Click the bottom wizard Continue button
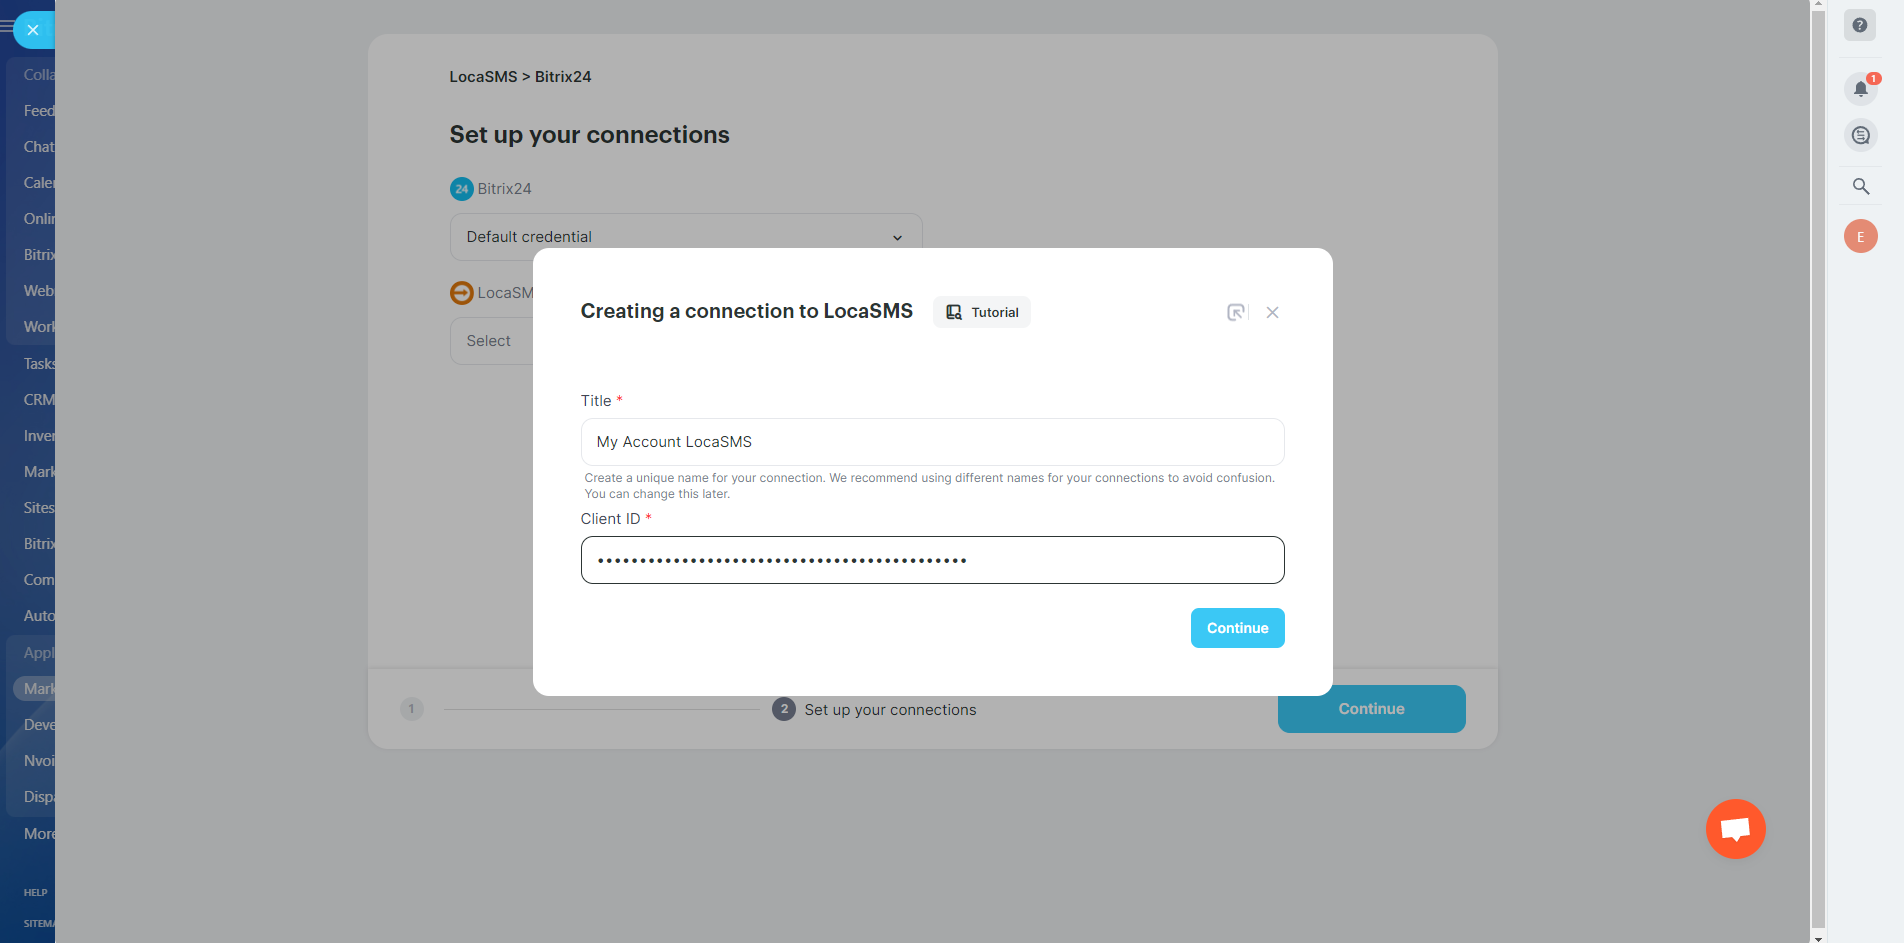This screenshot has width=1904, height=943. [1371, 709]
